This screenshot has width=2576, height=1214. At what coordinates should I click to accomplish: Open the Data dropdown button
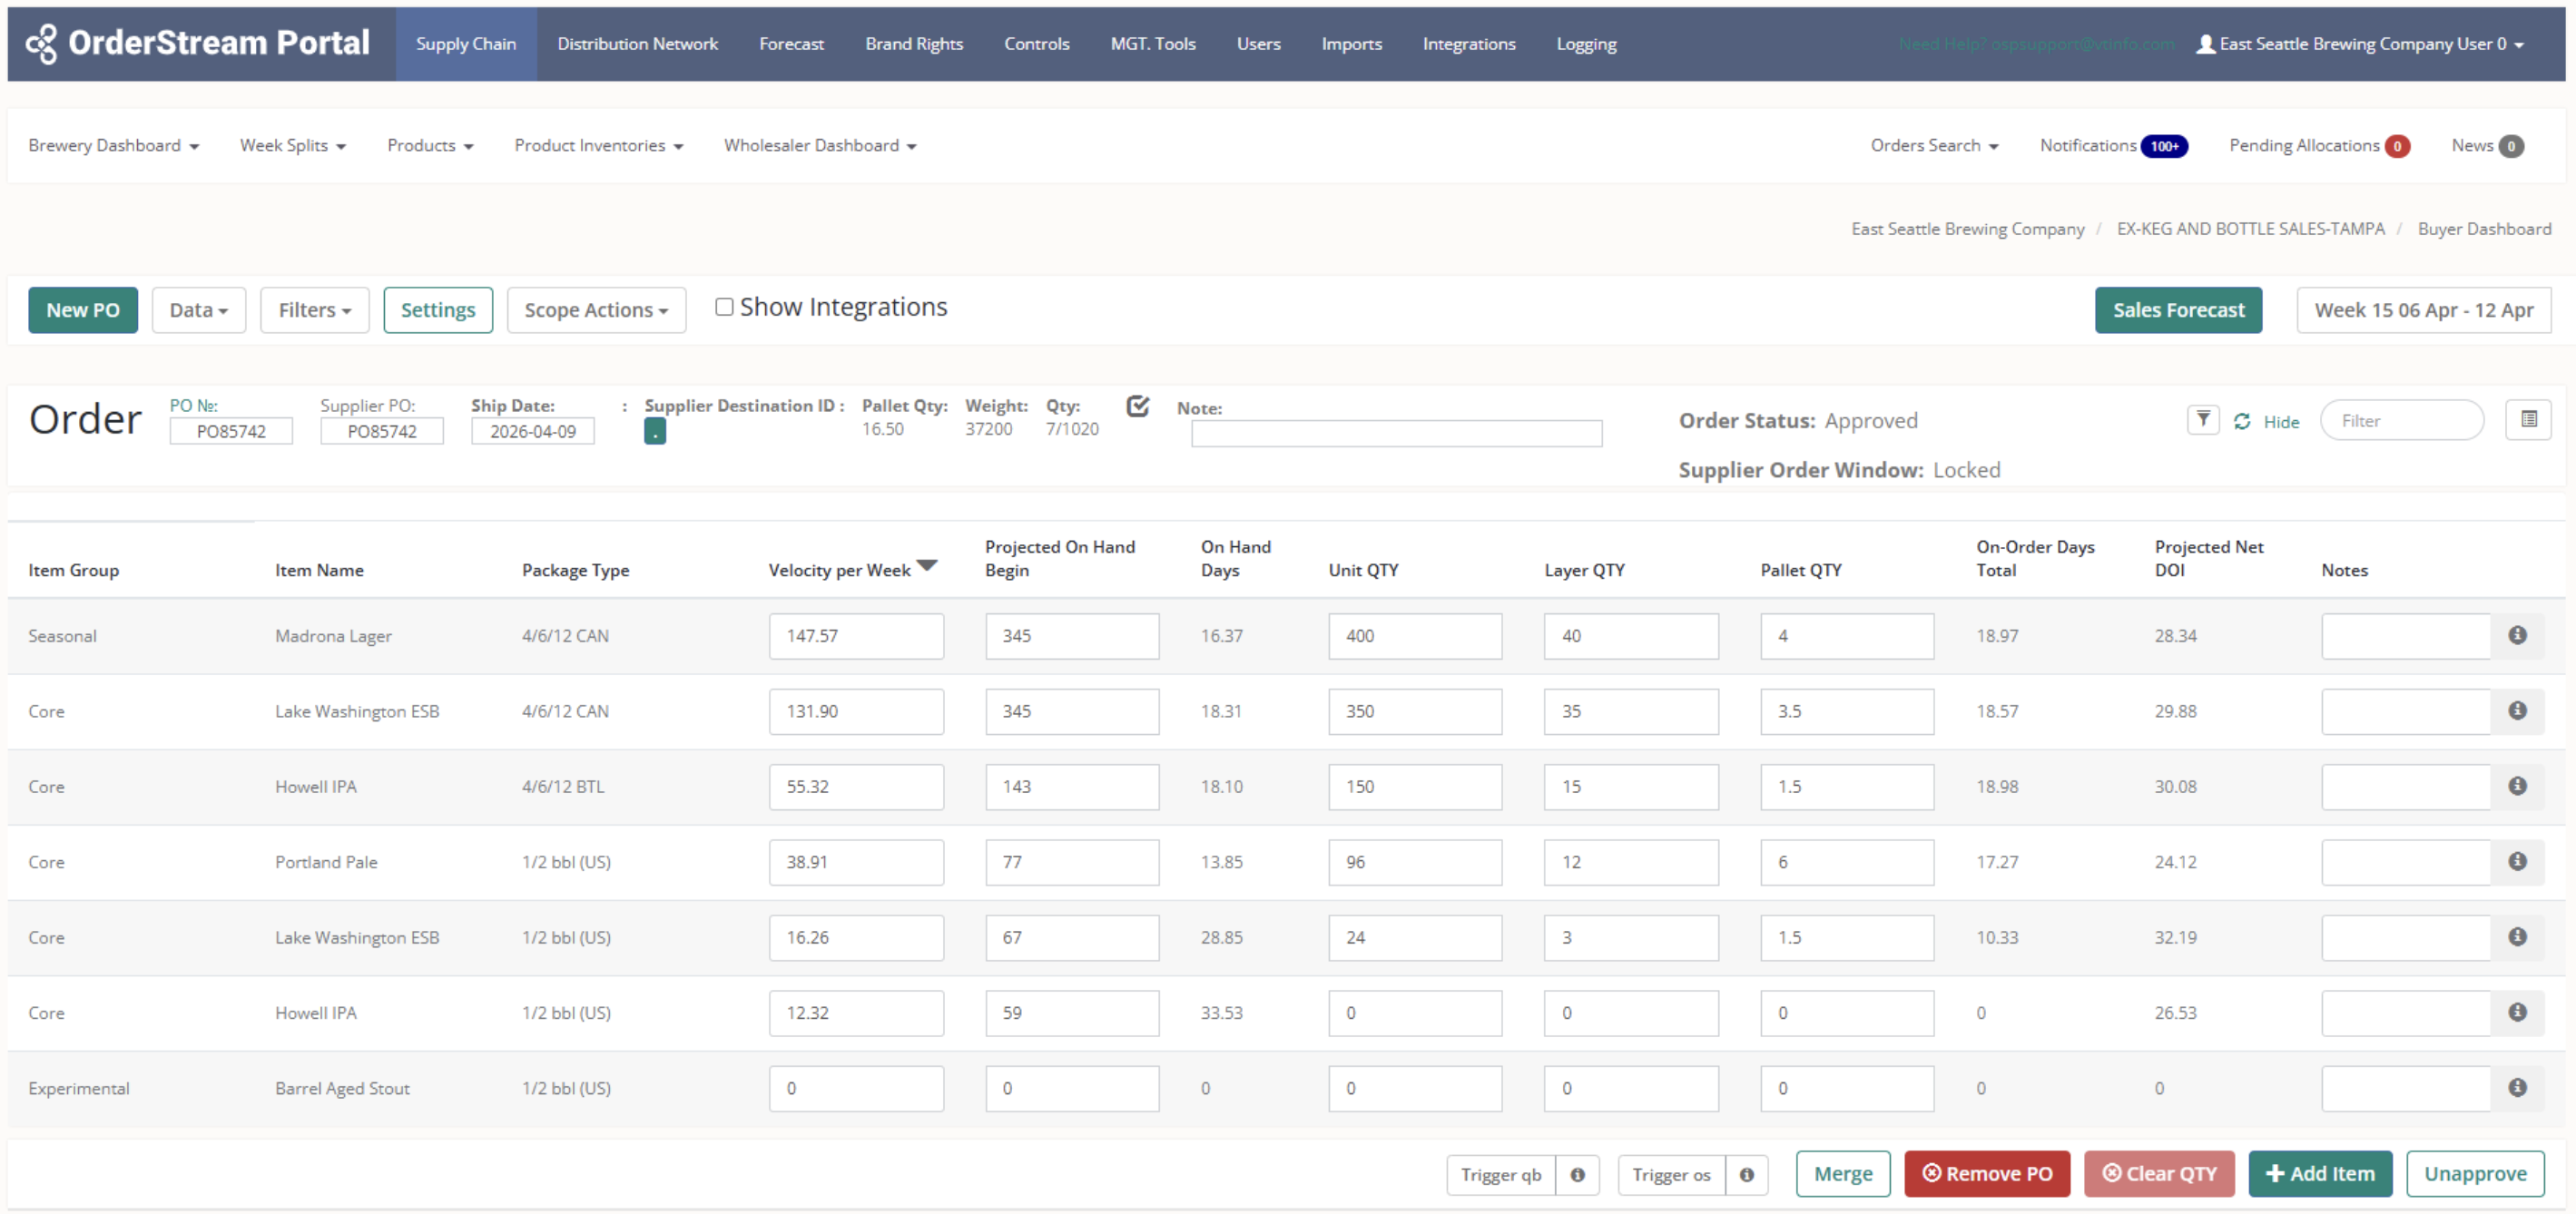coord(198,310)
